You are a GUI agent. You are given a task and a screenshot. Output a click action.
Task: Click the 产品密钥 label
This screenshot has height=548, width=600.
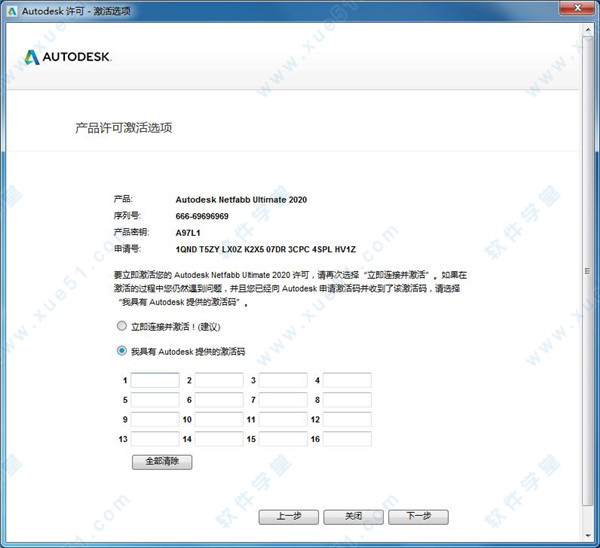131,232
